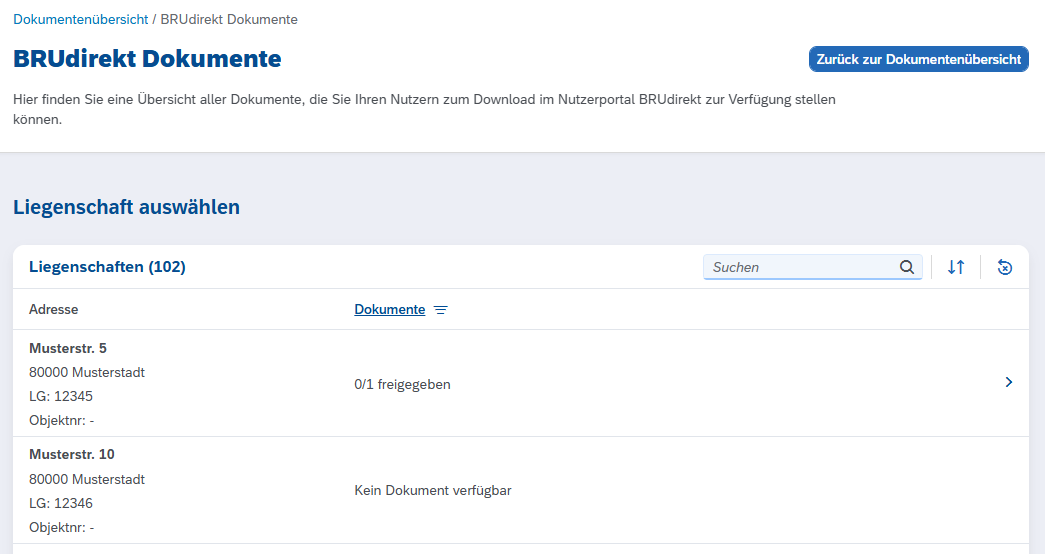Image resolution: width=1045 pixels, height=554 pixels.
Task: Click the 0/1 freigegeben status
Action: (x=402, y=384)
